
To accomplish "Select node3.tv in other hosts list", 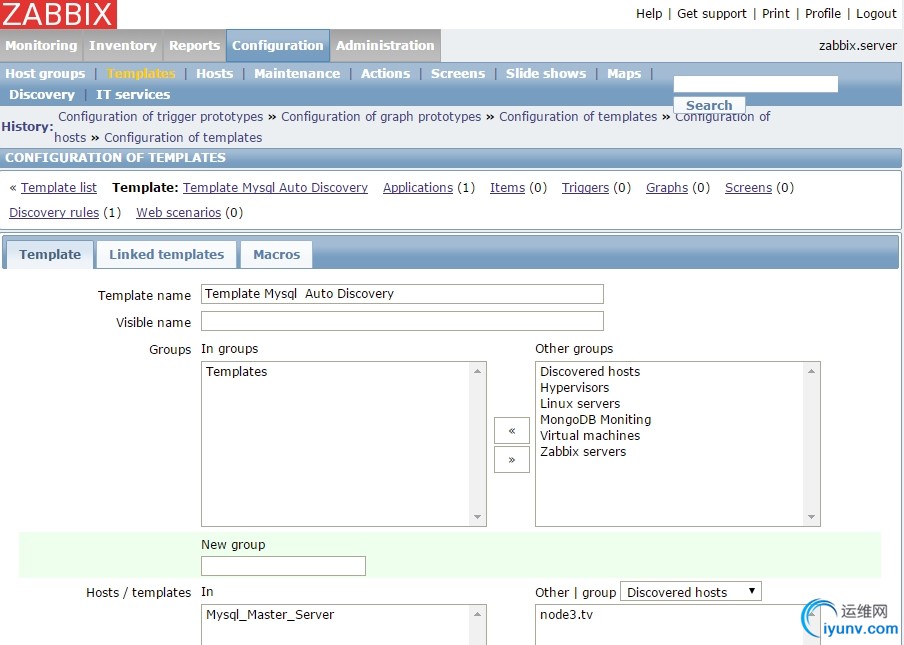I will (566, 615).
